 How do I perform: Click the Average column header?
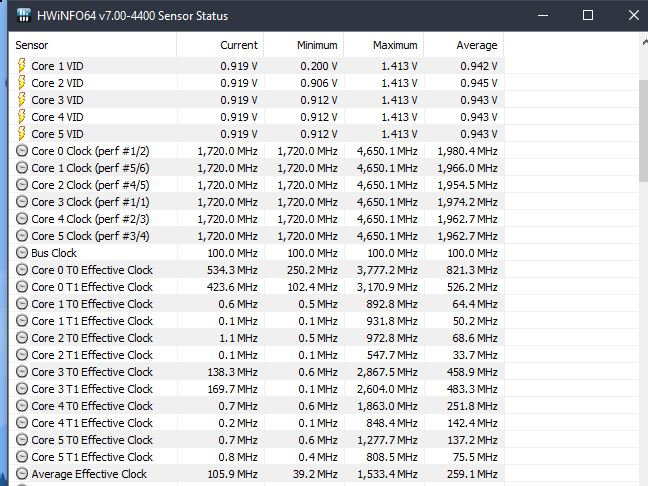(x=462, y=45)
